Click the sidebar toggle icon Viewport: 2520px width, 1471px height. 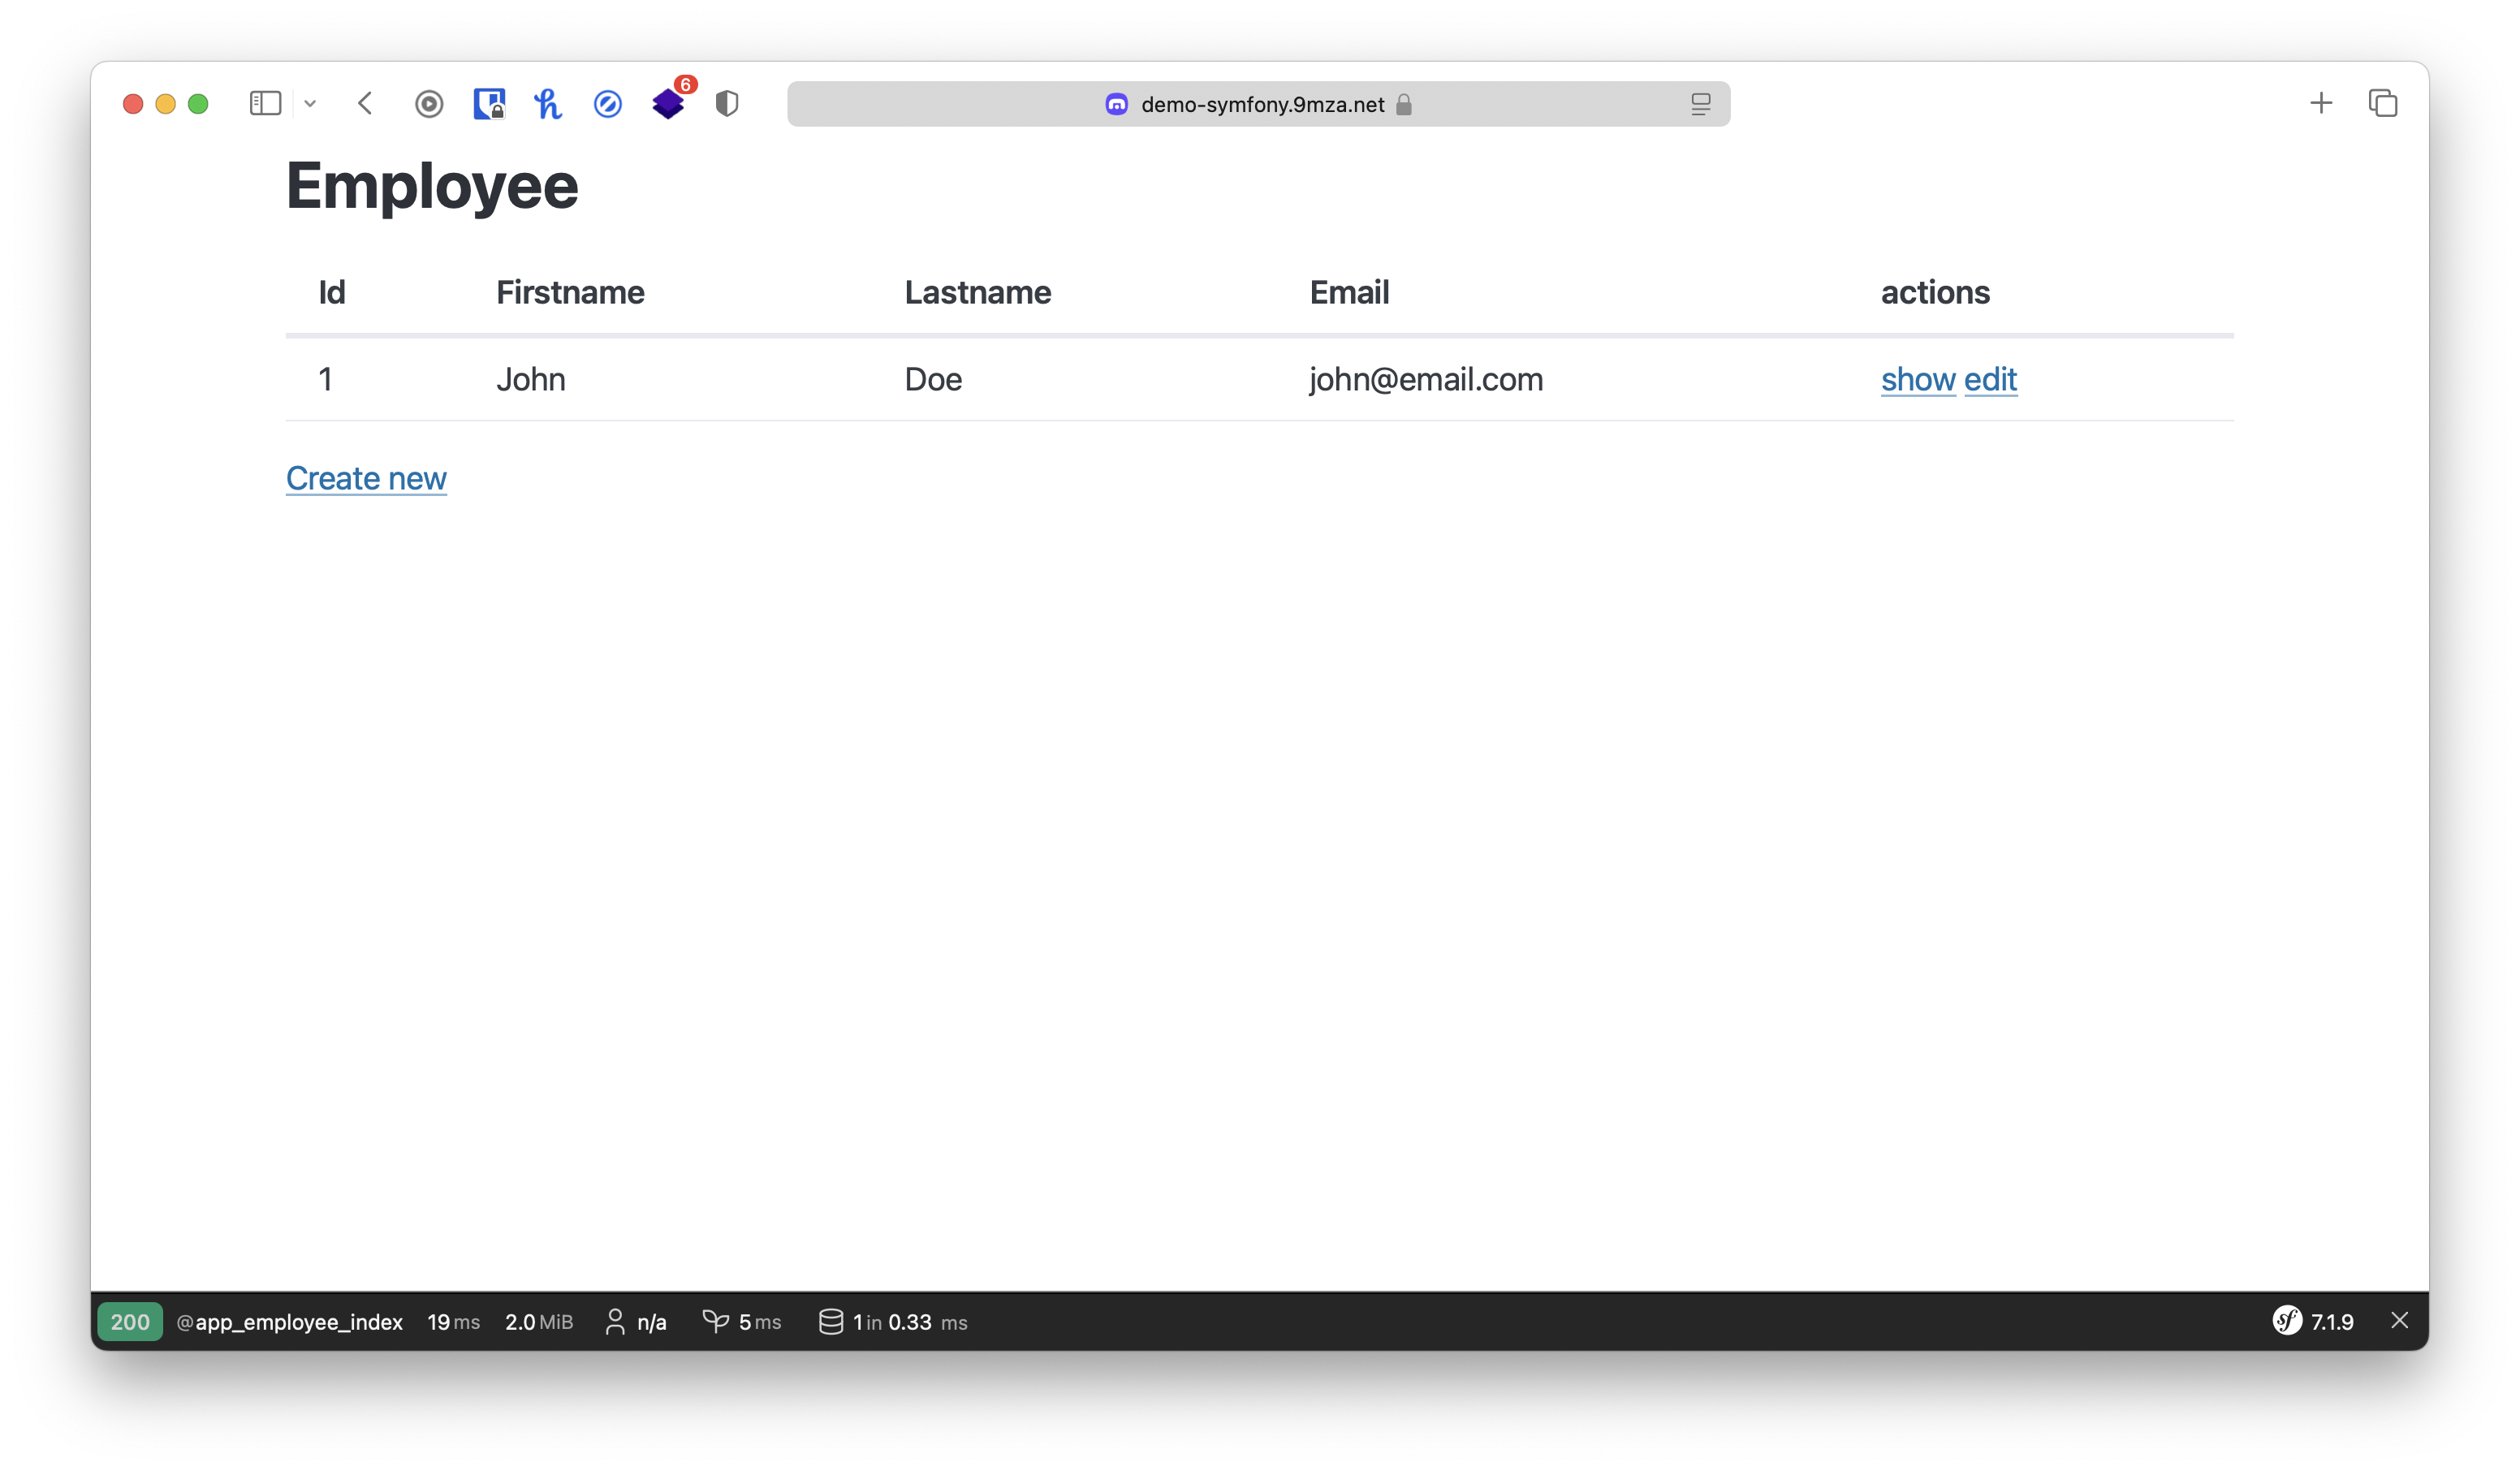point(266,101)
